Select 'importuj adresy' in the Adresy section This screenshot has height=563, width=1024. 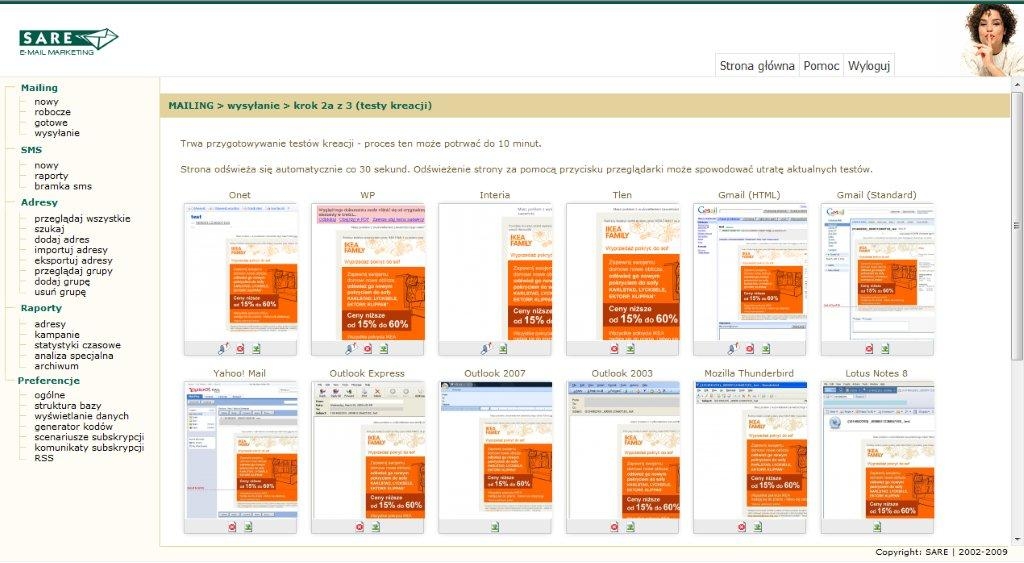point(71,250)
